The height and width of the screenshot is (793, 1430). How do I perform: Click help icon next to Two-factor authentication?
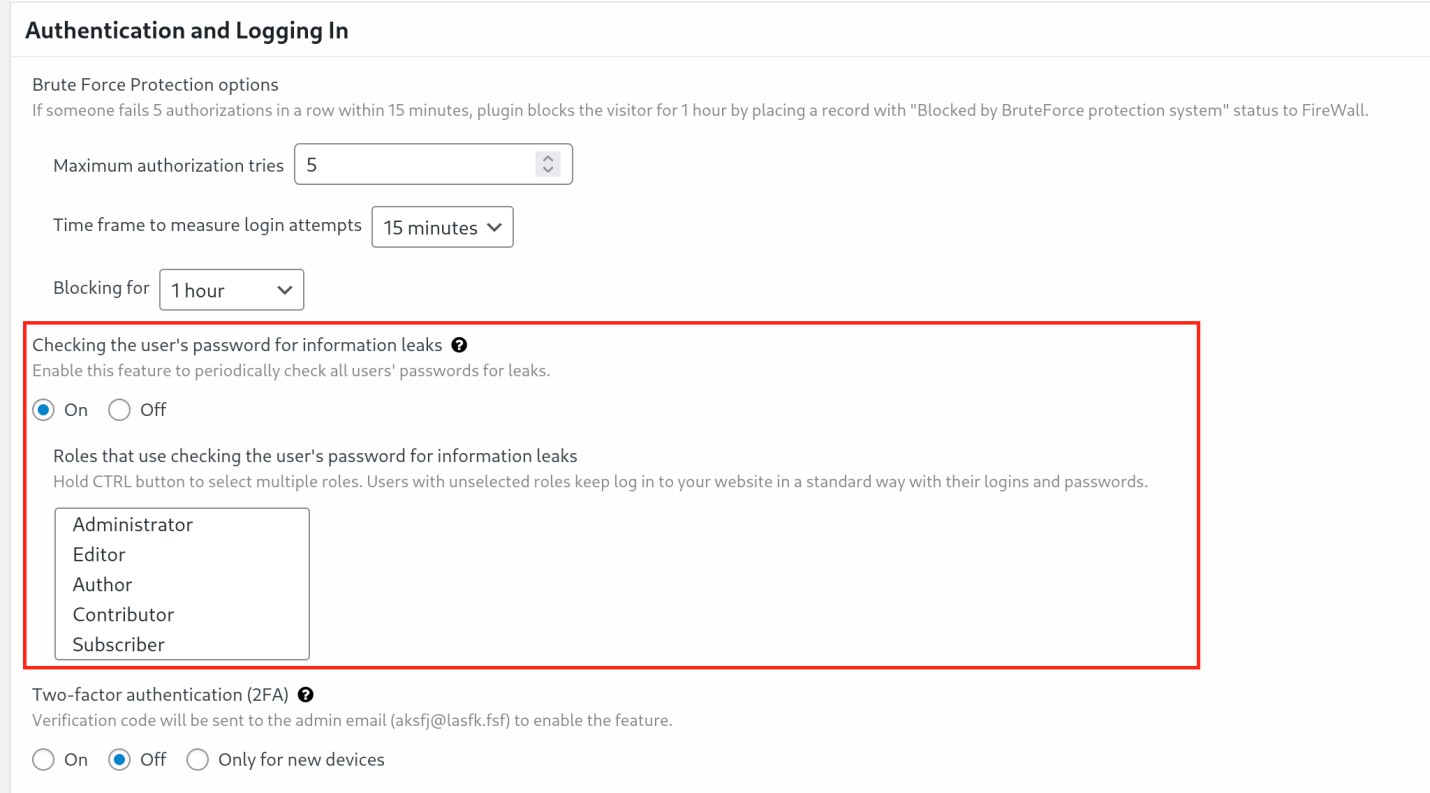tap(306, 694)
